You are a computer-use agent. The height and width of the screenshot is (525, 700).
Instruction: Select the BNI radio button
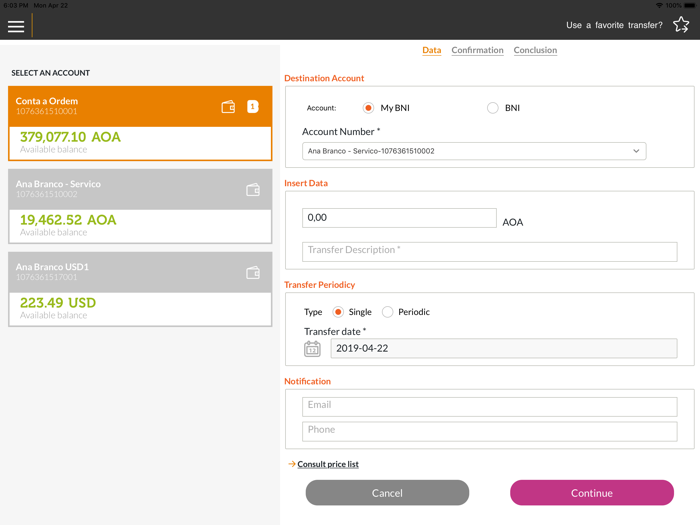pos(492,108)
